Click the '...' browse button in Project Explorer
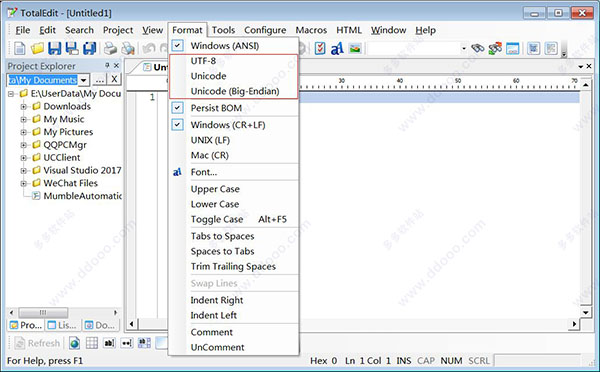 coord(99,80)
